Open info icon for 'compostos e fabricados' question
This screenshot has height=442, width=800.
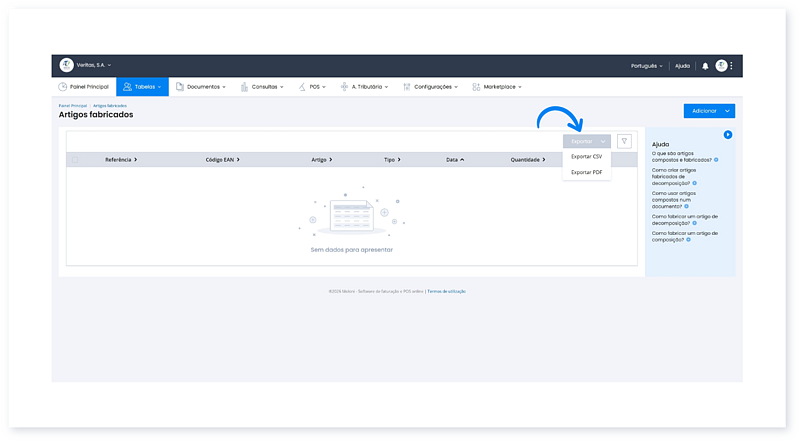tap(716, 160)
